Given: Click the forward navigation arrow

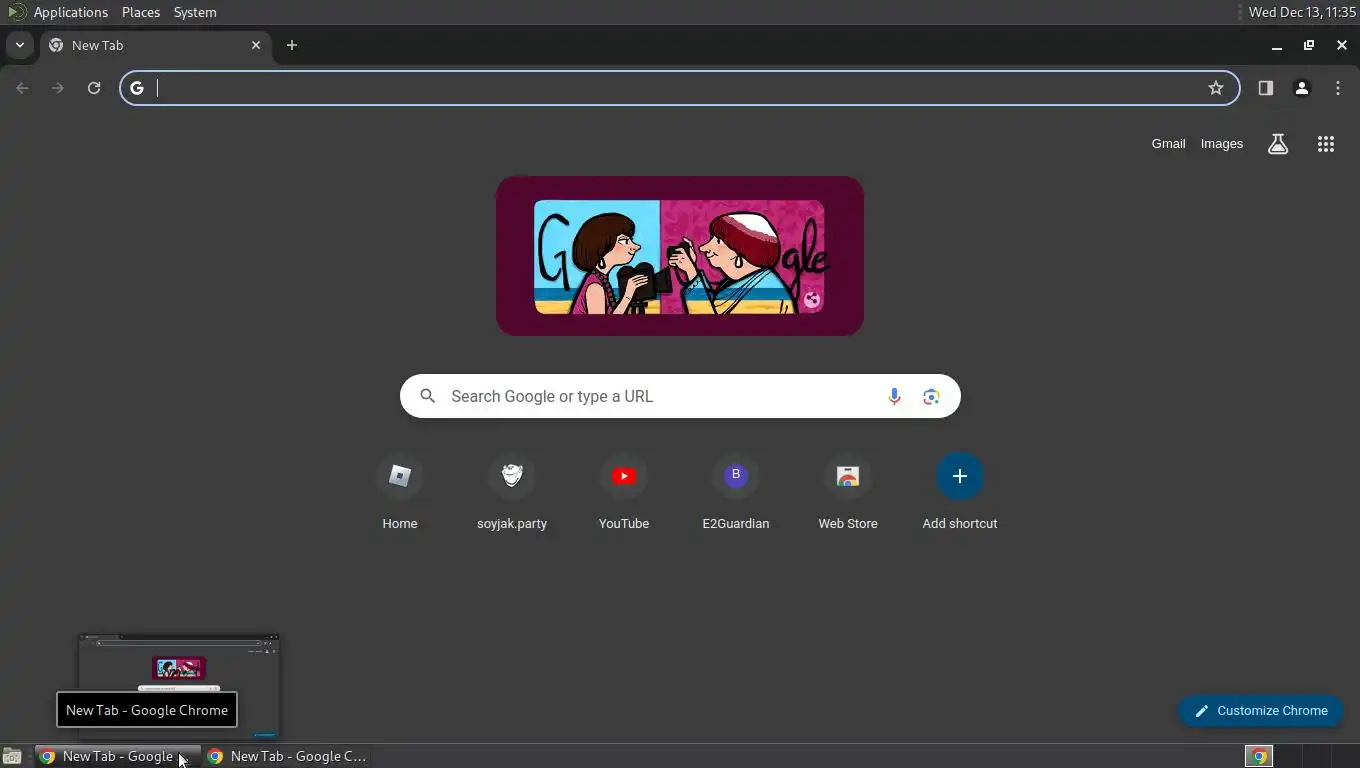Looking at the screenshot, I should [x=58, y=88].
